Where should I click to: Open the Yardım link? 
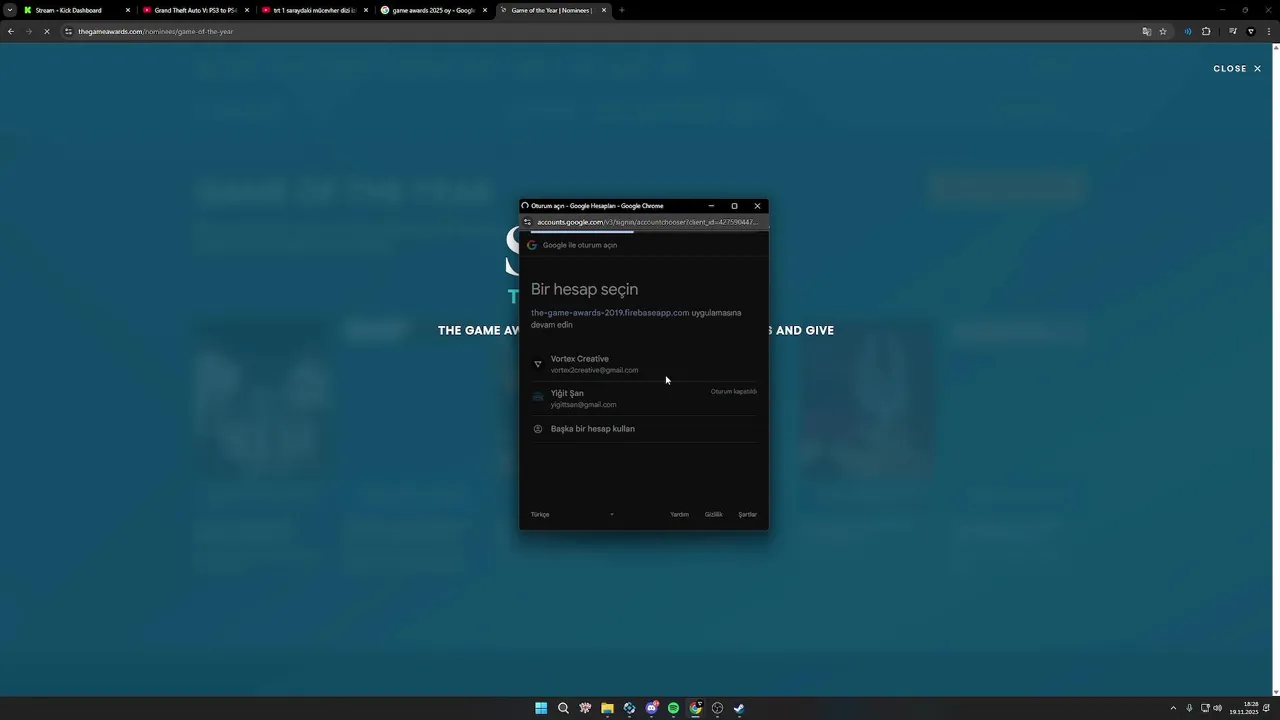point(679,514)
